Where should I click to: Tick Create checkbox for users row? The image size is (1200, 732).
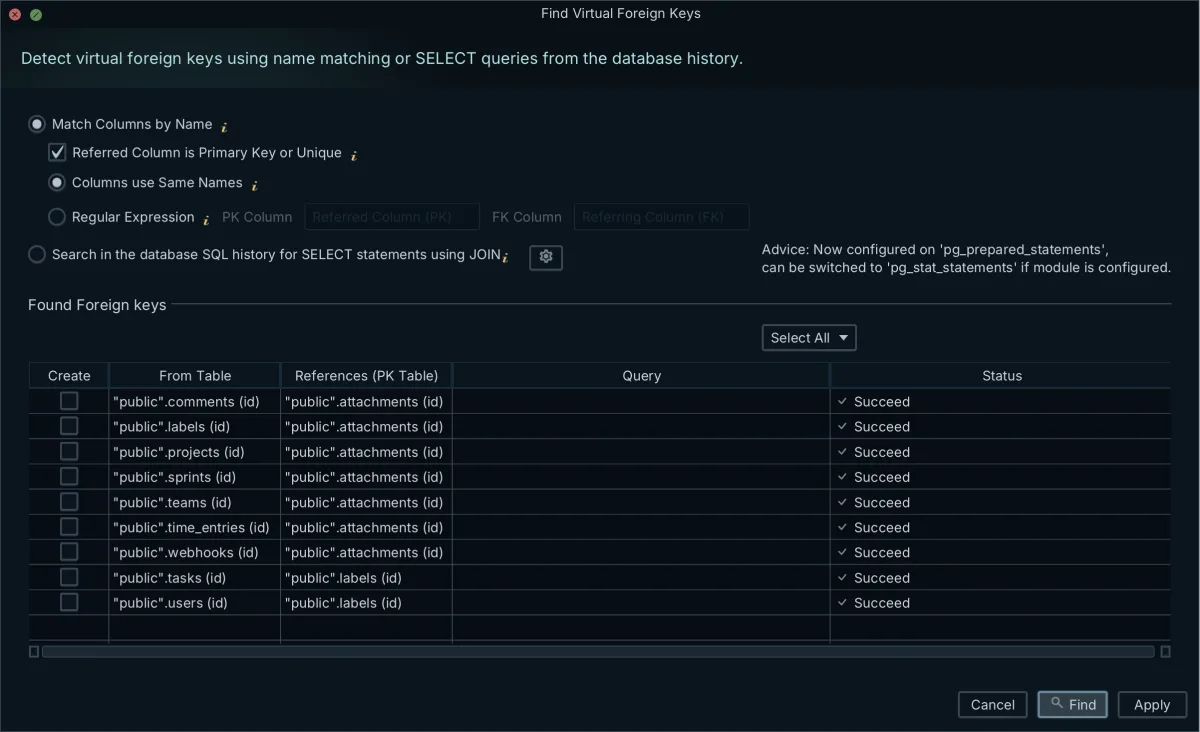coord(69,602)
